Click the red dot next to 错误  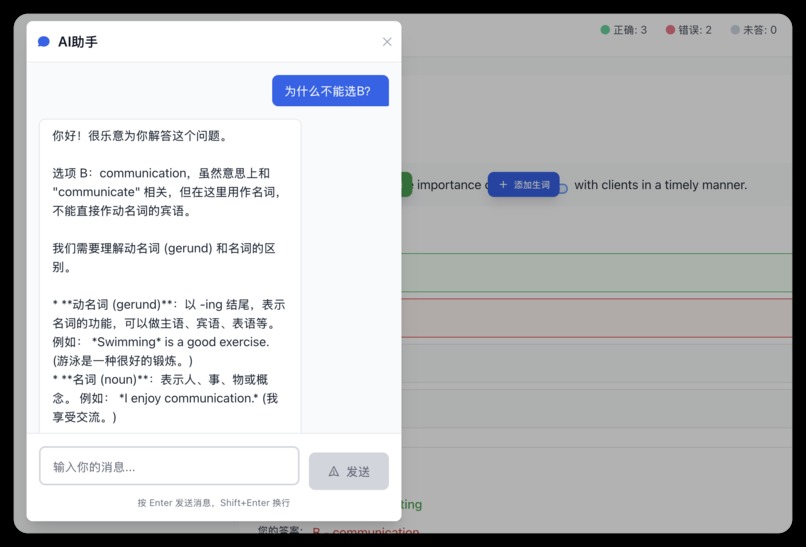(670, 30)
